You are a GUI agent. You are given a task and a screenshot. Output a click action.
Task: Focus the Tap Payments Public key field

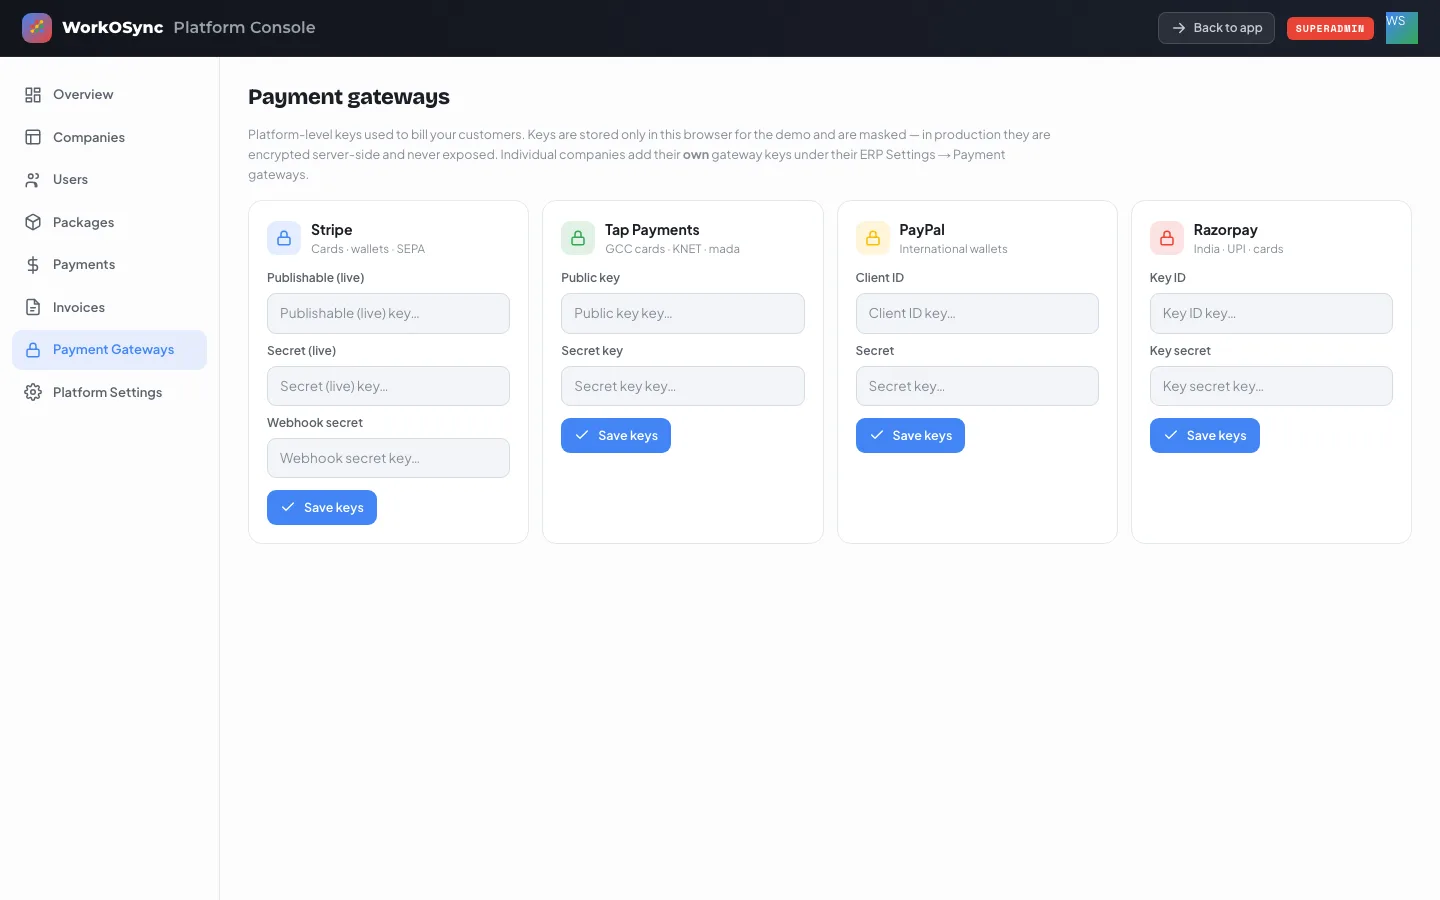[683, 314]
